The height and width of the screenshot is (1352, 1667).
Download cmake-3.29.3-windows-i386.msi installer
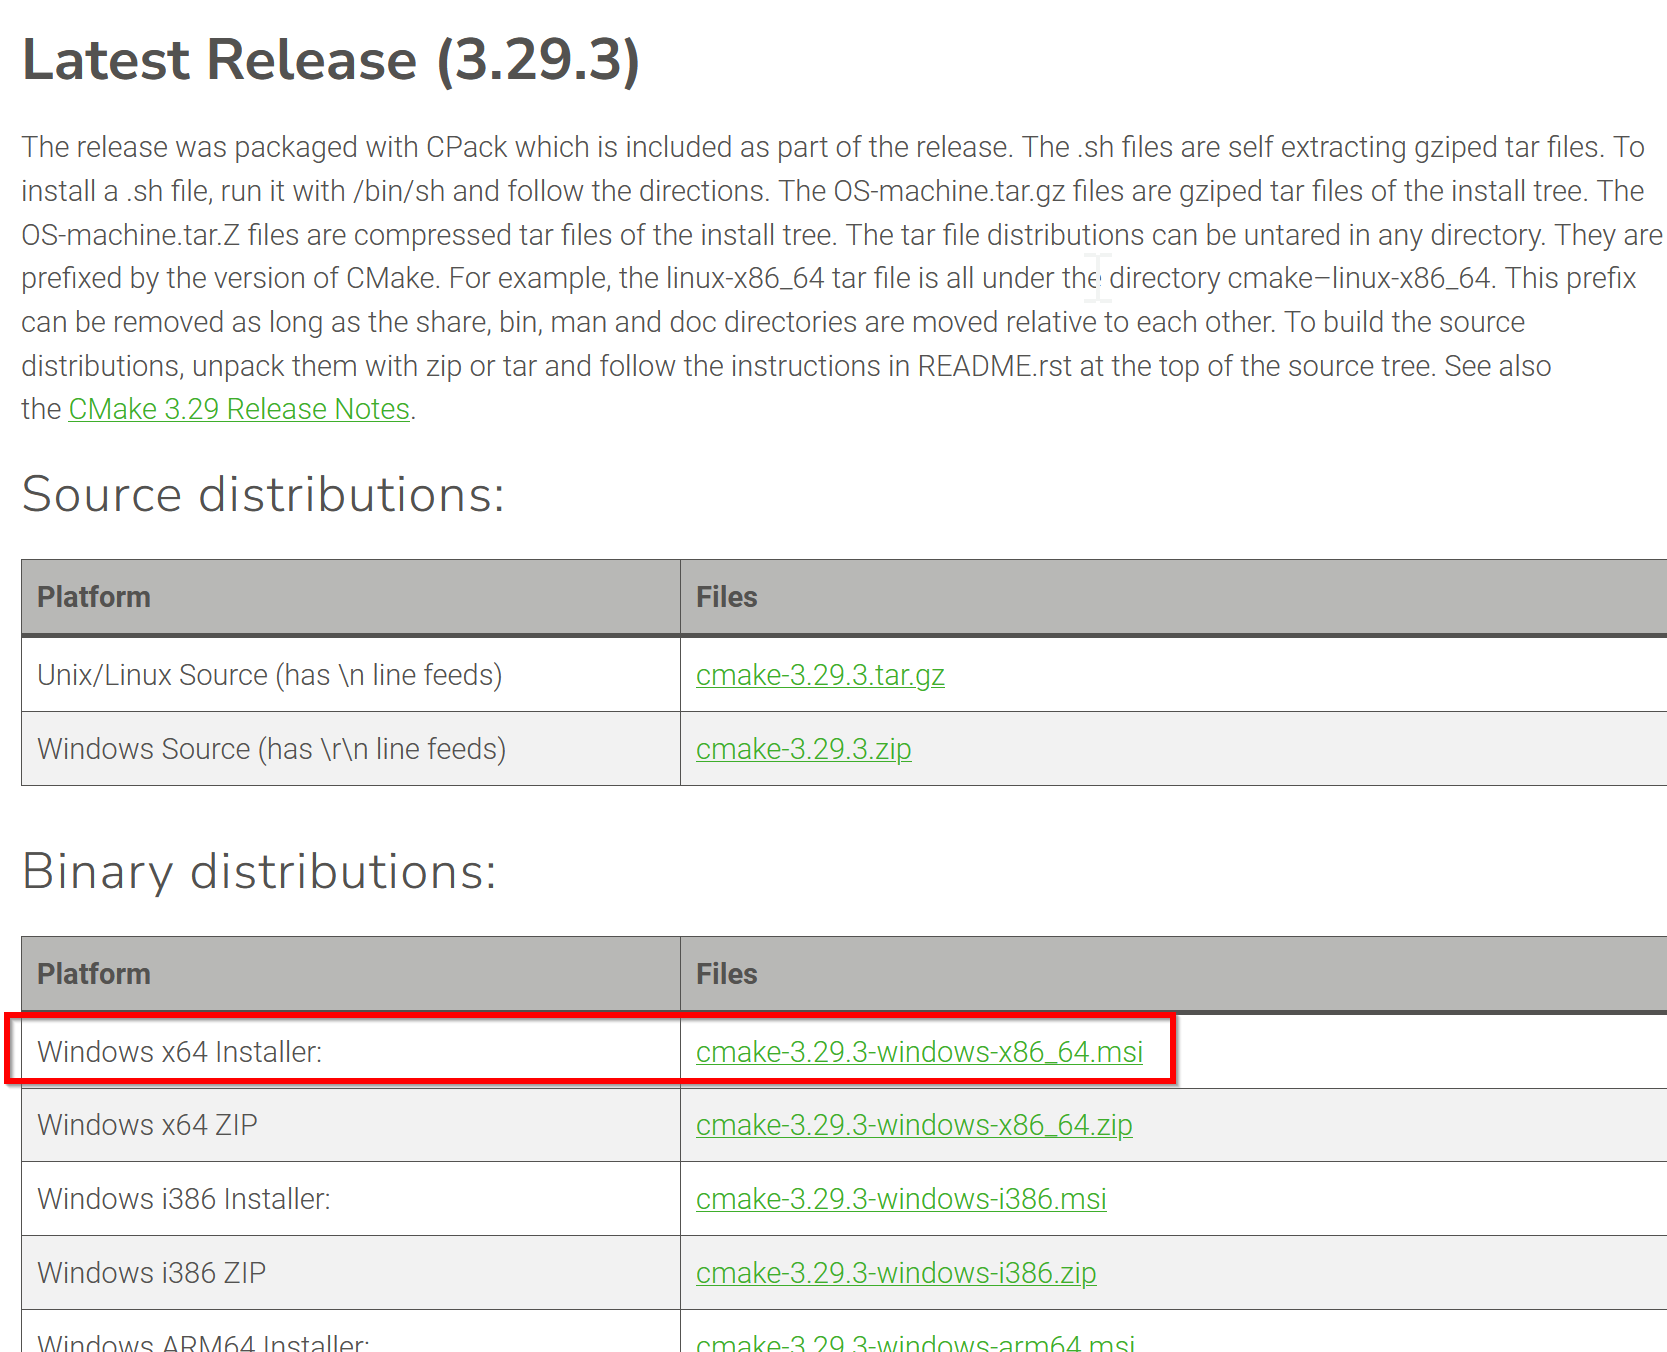click(901, 1199)
